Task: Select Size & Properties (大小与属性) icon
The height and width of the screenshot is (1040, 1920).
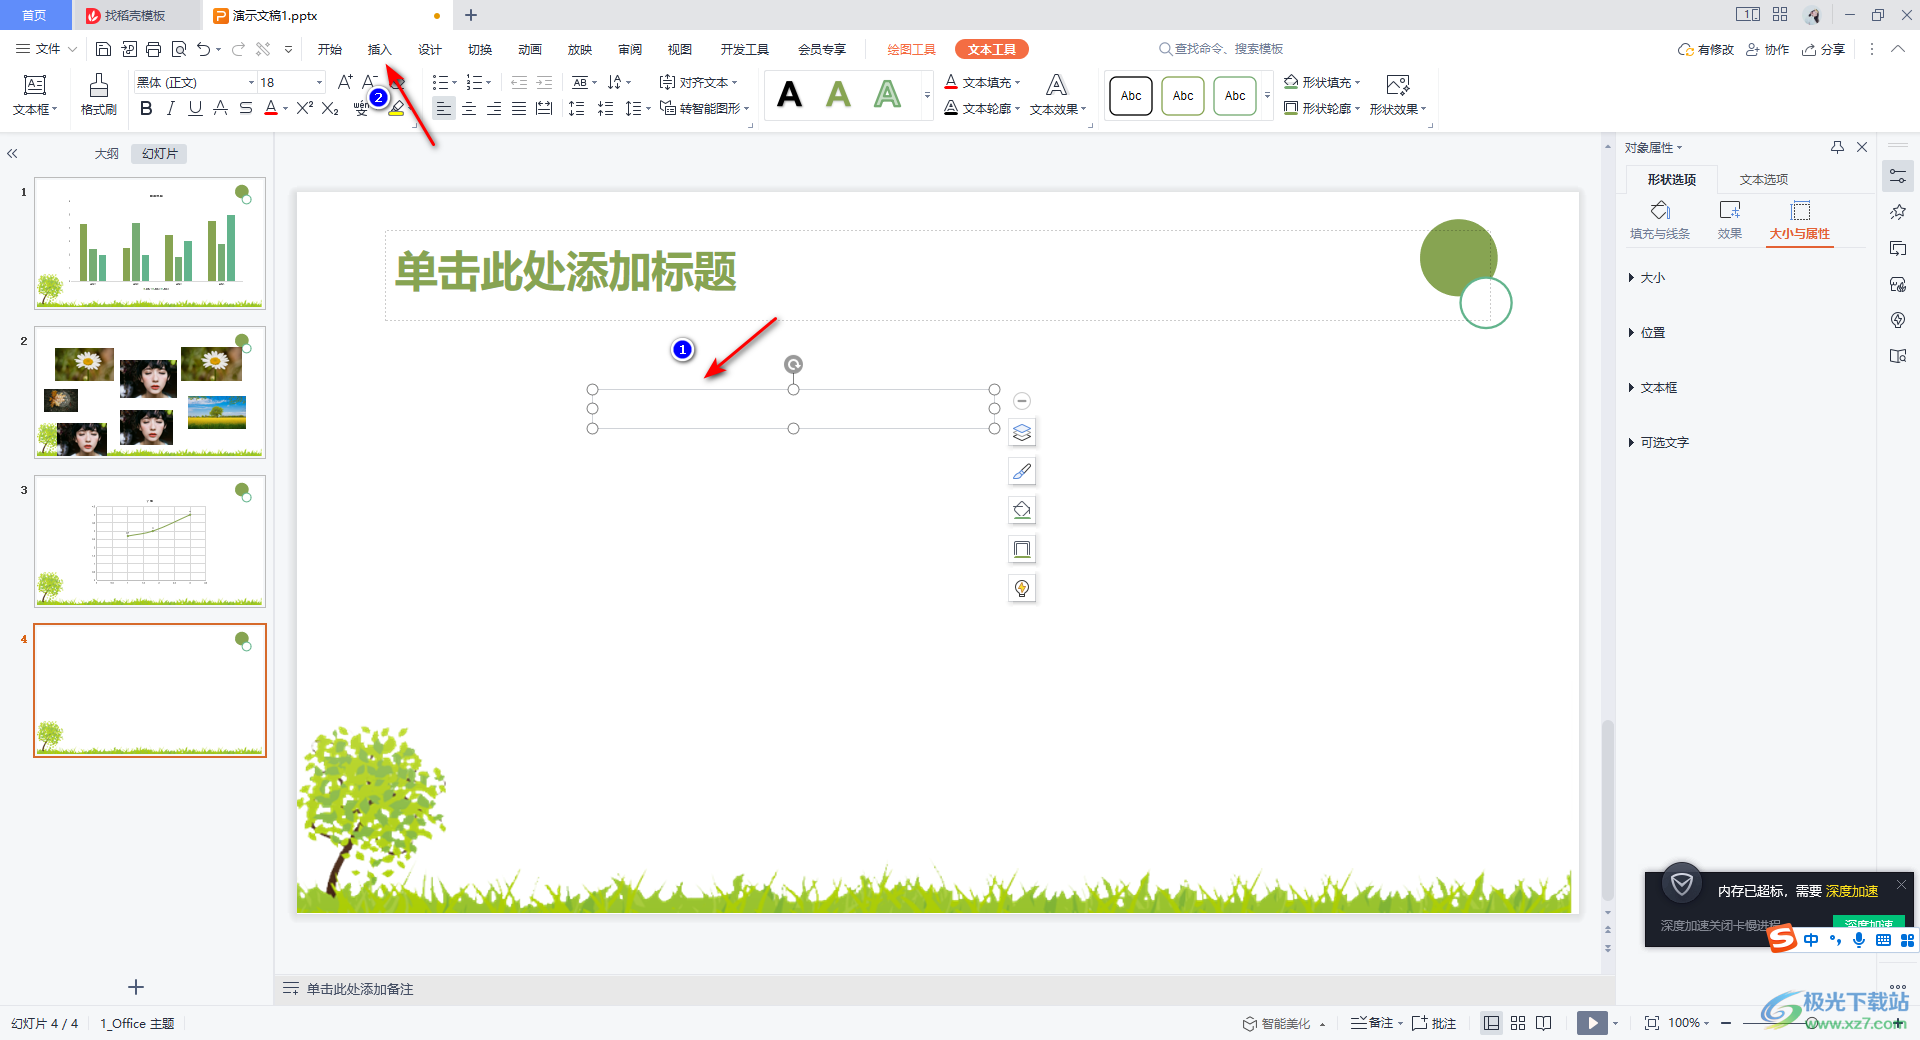Action: tap(1800, 220)
